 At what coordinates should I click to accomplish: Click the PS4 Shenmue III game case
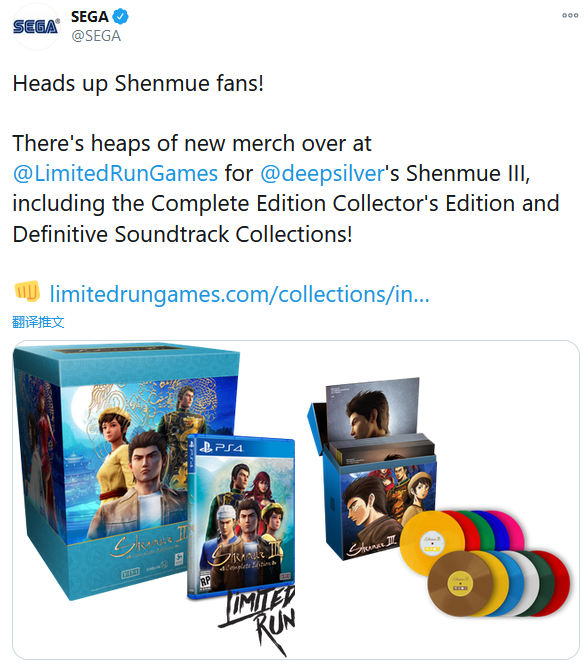[x=241, y=516]
